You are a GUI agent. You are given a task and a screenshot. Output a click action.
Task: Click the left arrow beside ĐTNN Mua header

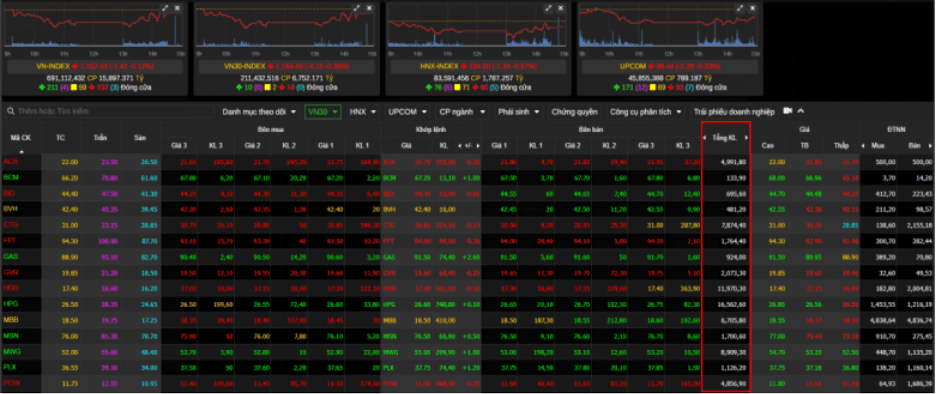864,146
